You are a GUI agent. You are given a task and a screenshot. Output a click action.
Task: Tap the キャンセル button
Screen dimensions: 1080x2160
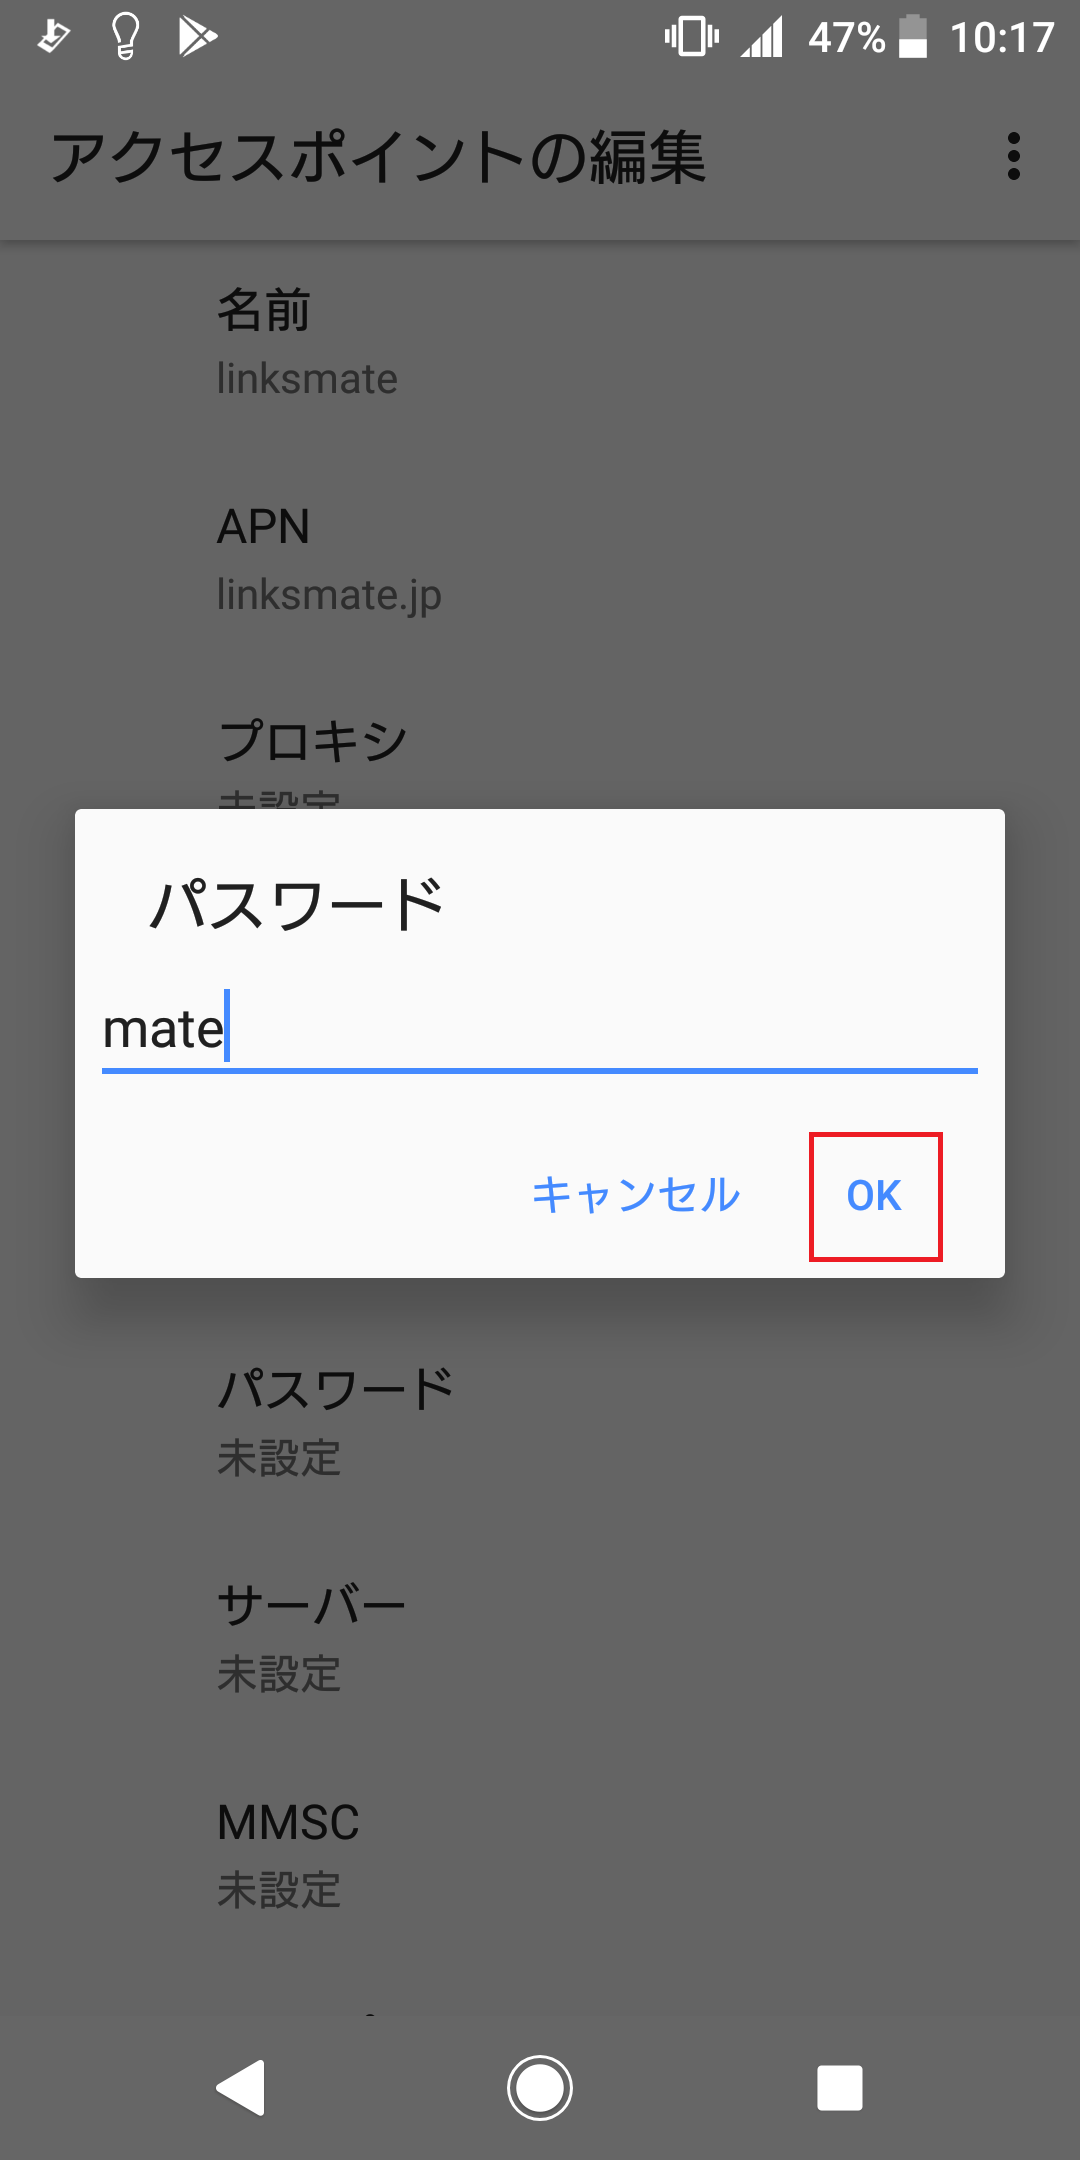click(636, 1196)
